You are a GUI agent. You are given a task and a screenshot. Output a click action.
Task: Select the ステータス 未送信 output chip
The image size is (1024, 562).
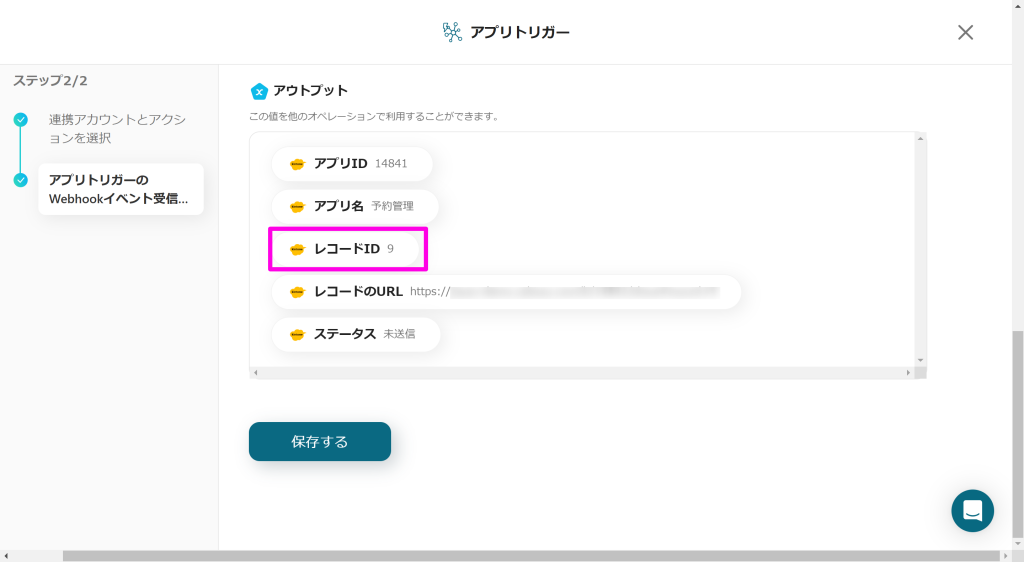(356, 334)
